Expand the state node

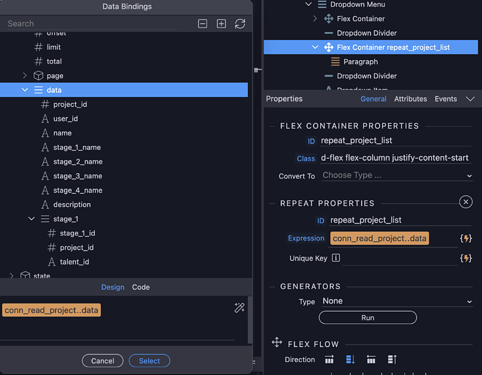12,276
